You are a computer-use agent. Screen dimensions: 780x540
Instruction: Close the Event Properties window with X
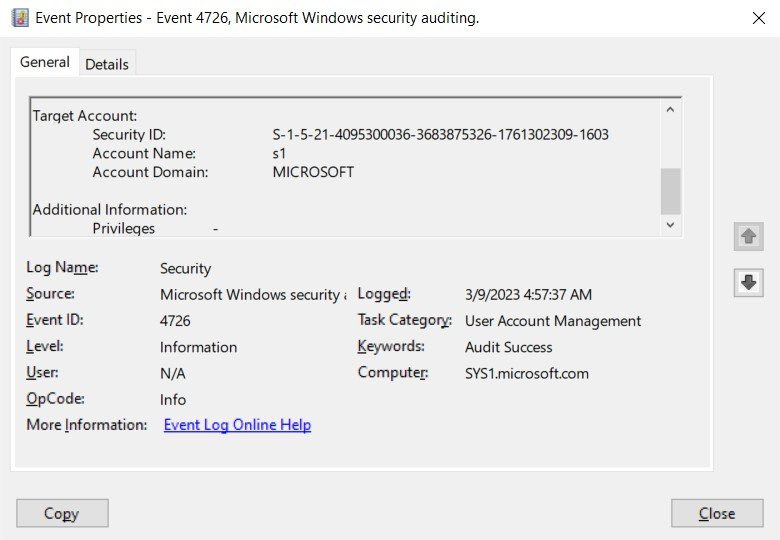758,18
